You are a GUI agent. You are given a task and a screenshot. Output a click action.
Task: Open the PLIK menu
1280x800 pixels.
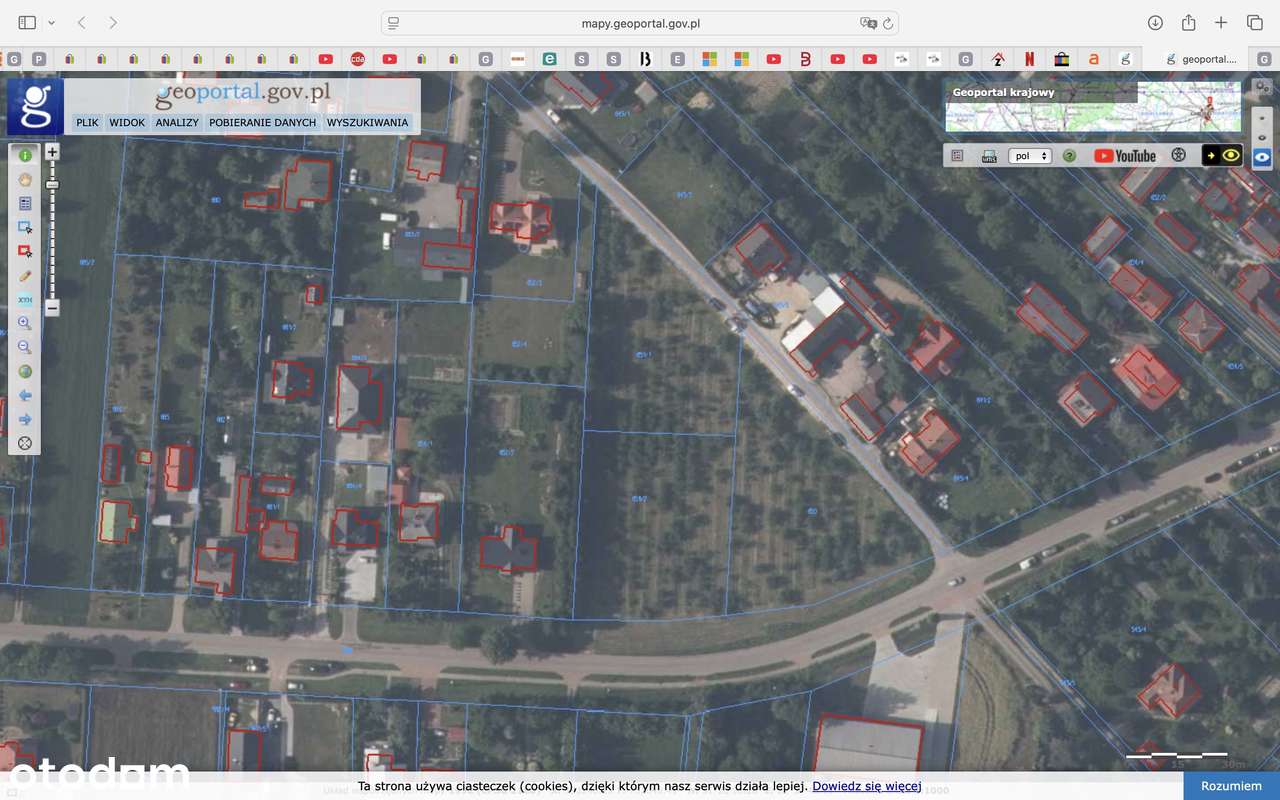tap(87, 122)
